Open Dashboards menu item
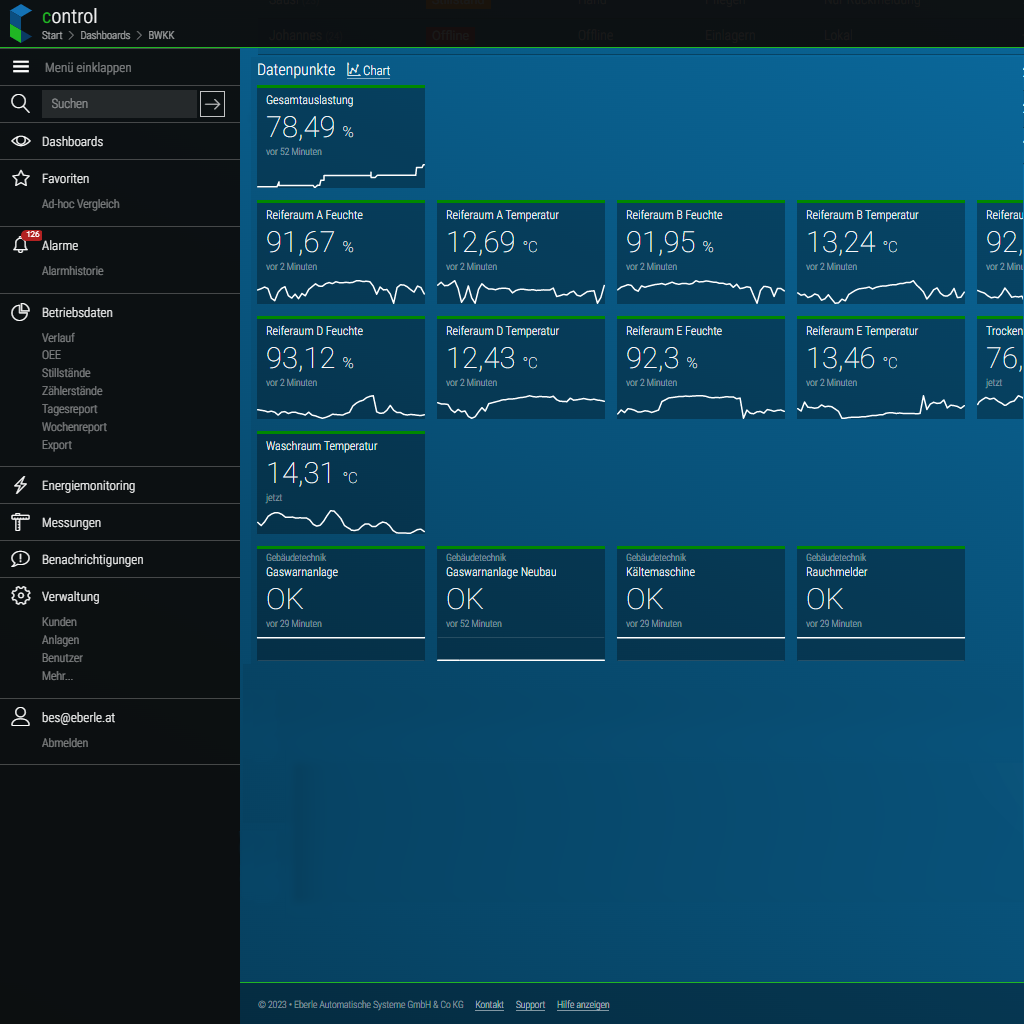 tap(72, 142)
